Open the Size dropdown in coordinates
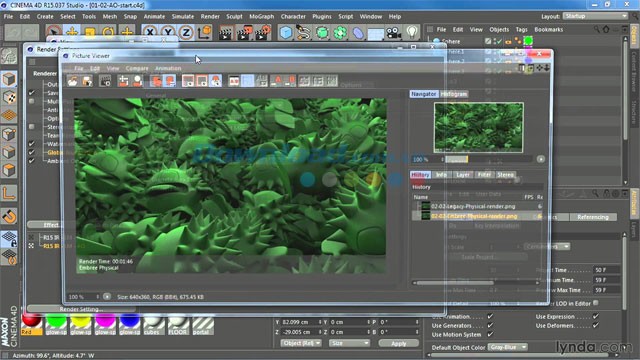The width and height of the screenshot is (640, 360). click(x=349, y=343)
